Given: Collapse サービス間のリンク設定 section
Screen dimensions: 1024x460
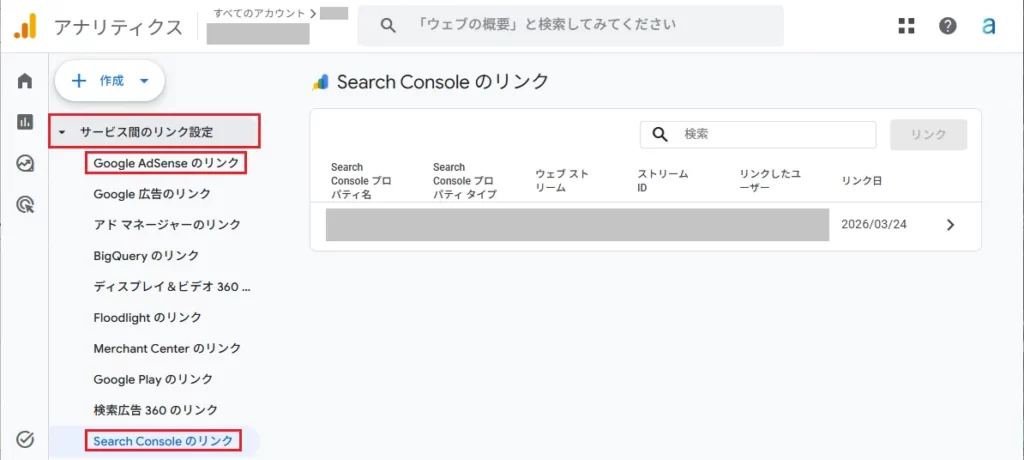Looking at the screenshot, I should (62, 132).
